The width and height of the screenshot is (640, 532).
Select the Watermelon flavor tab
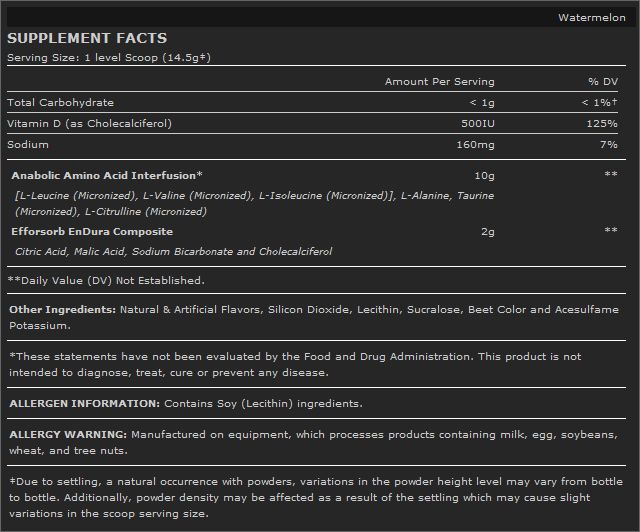(x=591, y=17)
